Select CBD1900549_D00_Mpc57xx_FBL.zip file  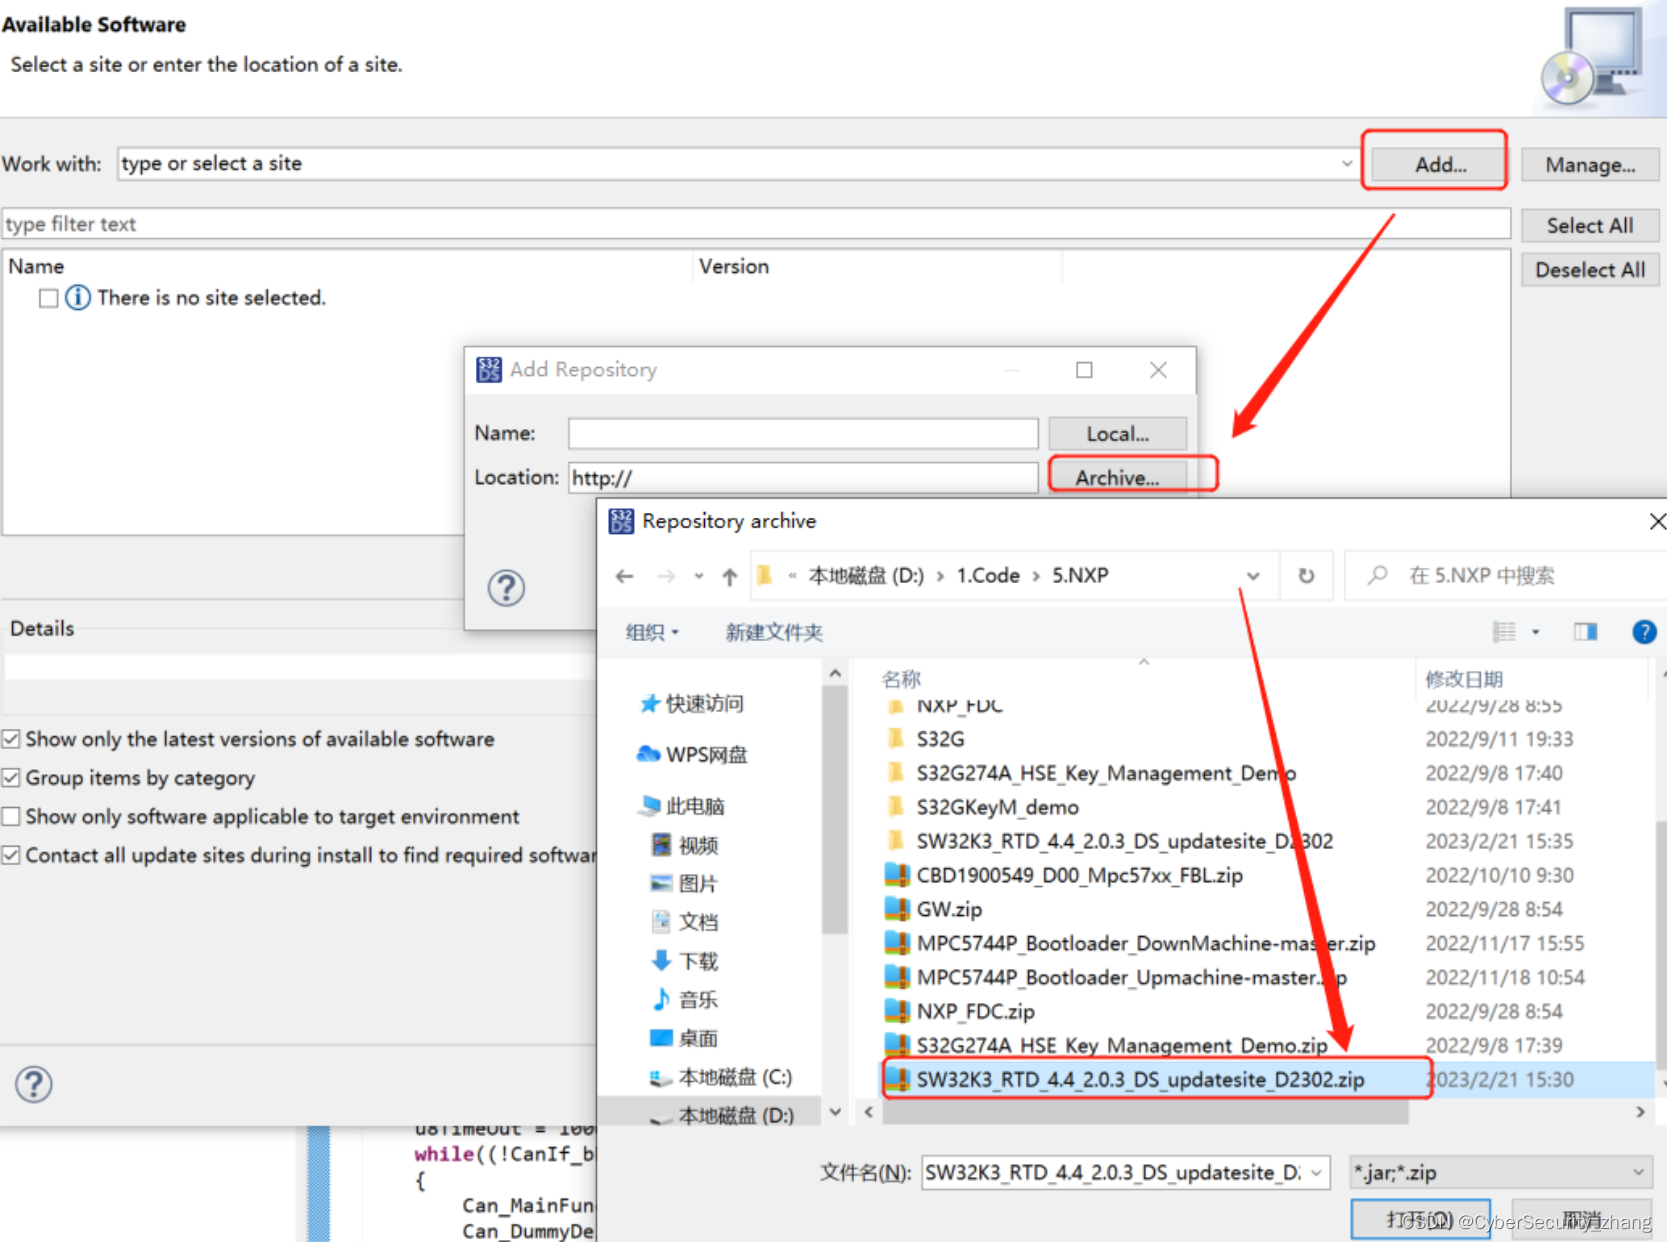[x=1064, y=875]
